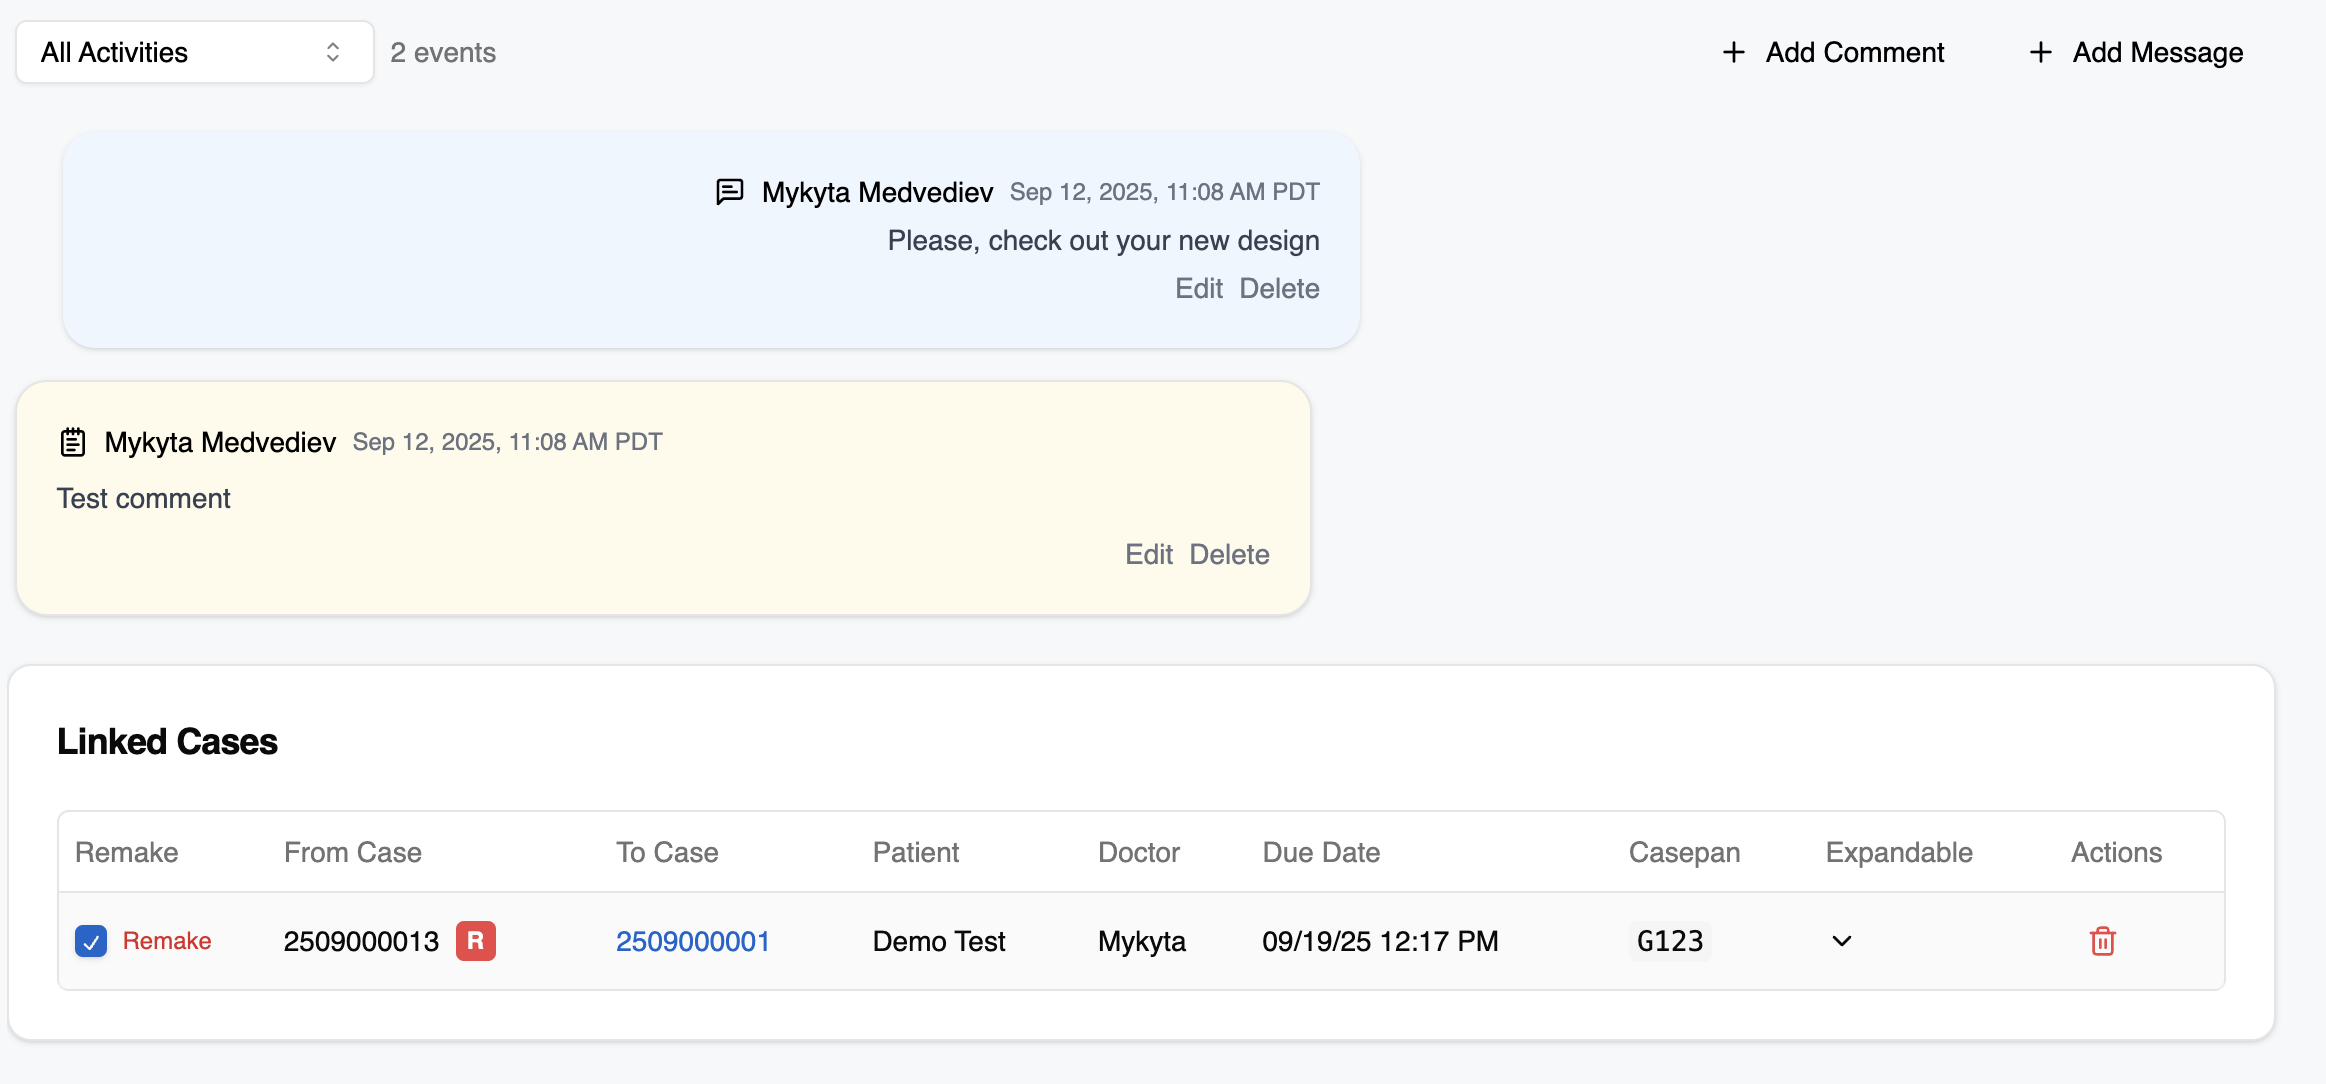Click the red R remake badge

click(x=476, y=941)
